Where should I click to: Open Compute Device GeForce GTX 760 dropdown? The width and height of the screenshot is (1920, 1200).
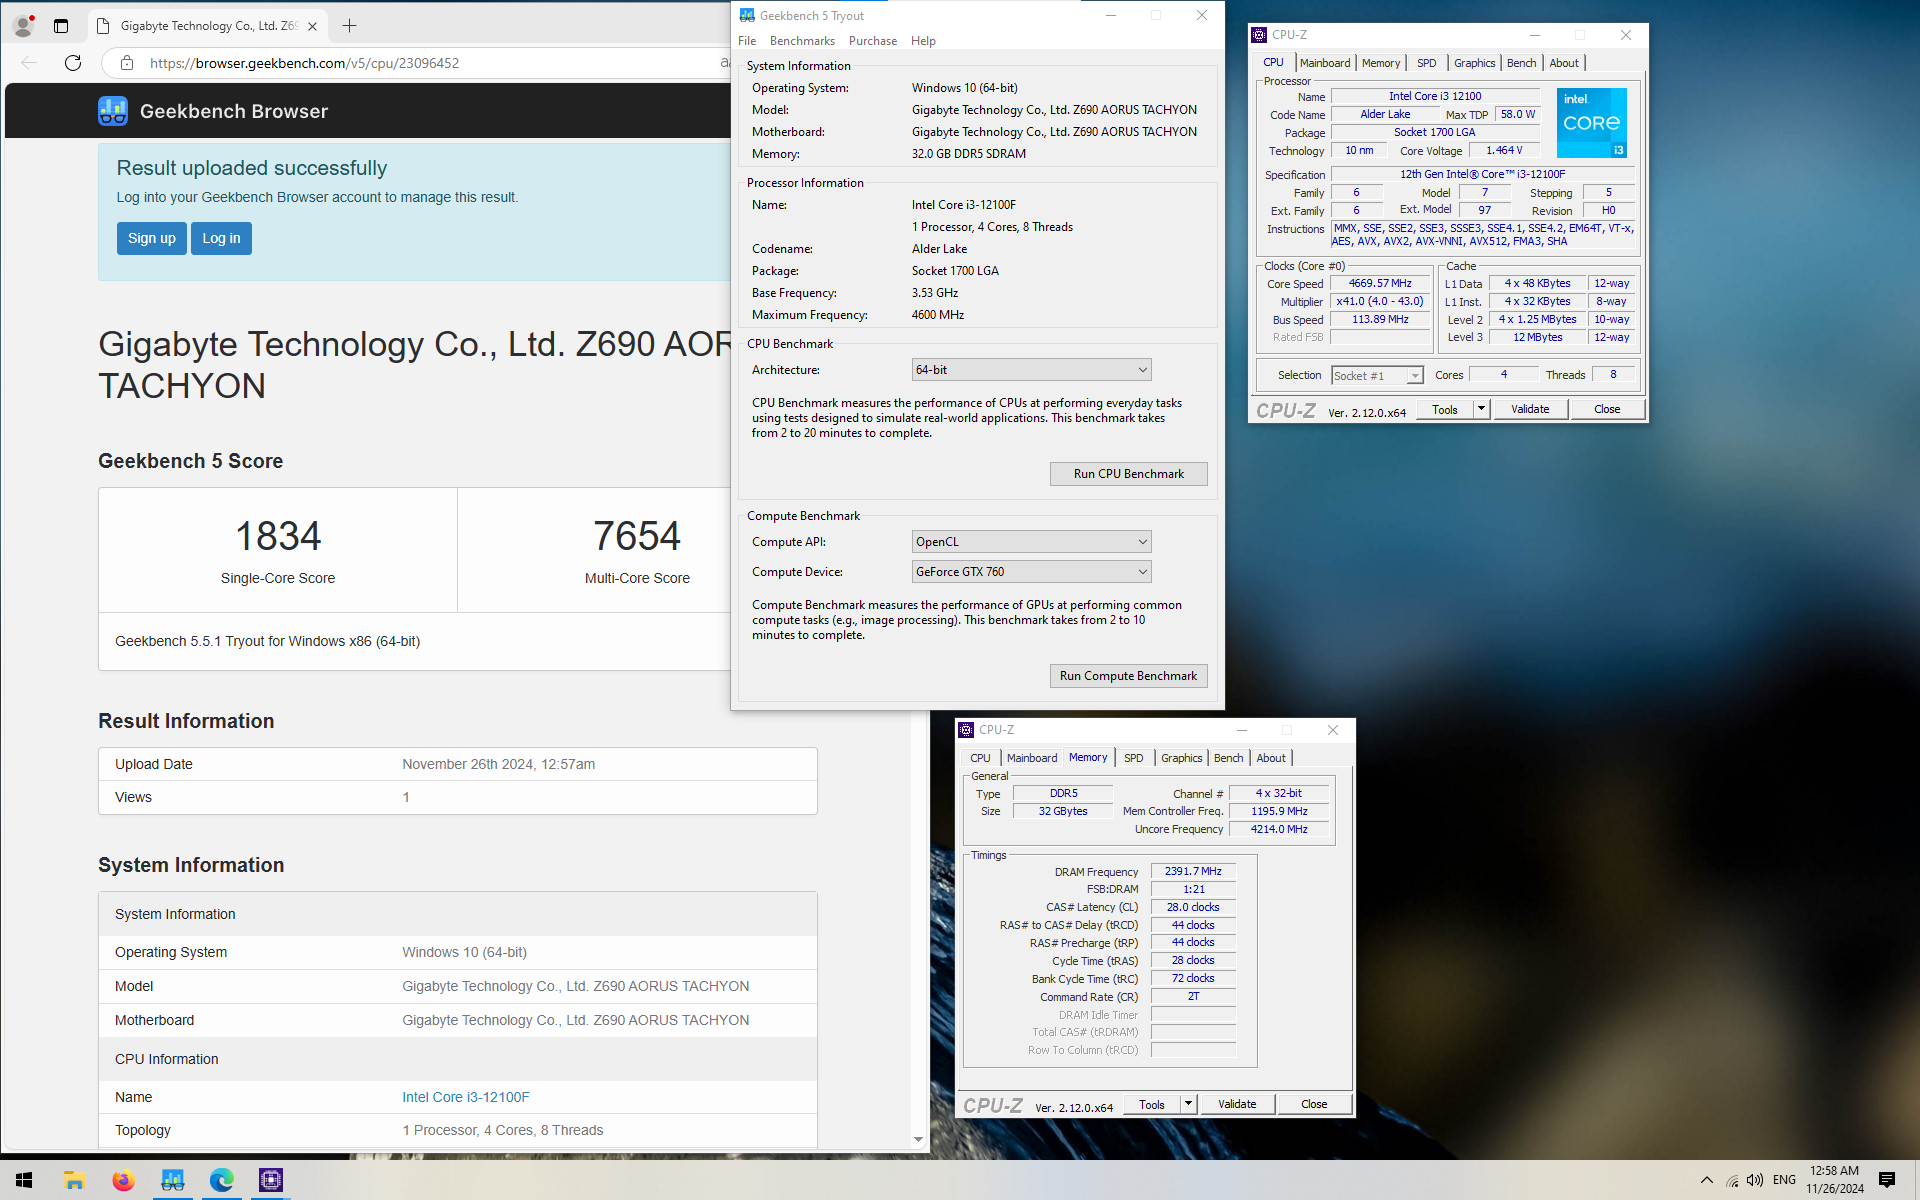pos(1031,572)
